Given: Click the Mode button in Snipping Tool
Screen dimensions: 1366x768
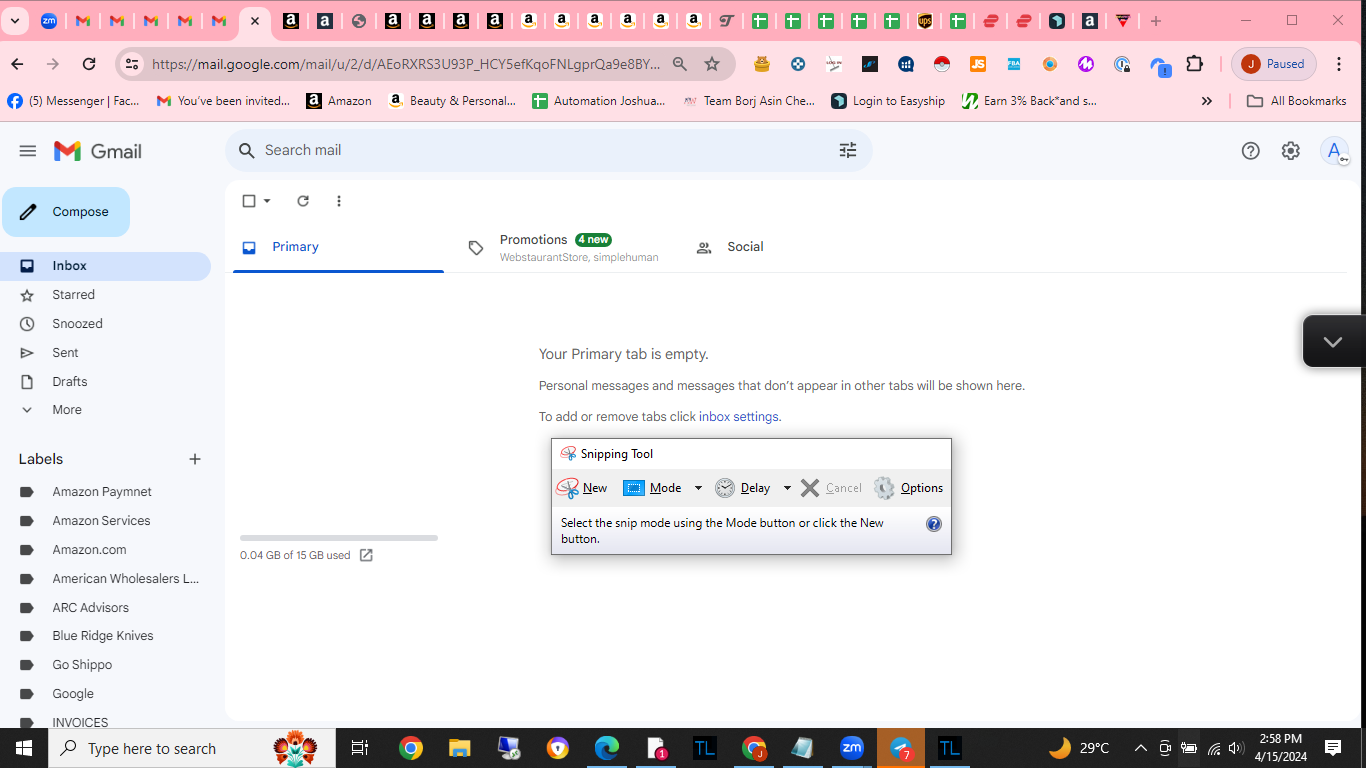Looking at the screenshot, I should point(653,488).
